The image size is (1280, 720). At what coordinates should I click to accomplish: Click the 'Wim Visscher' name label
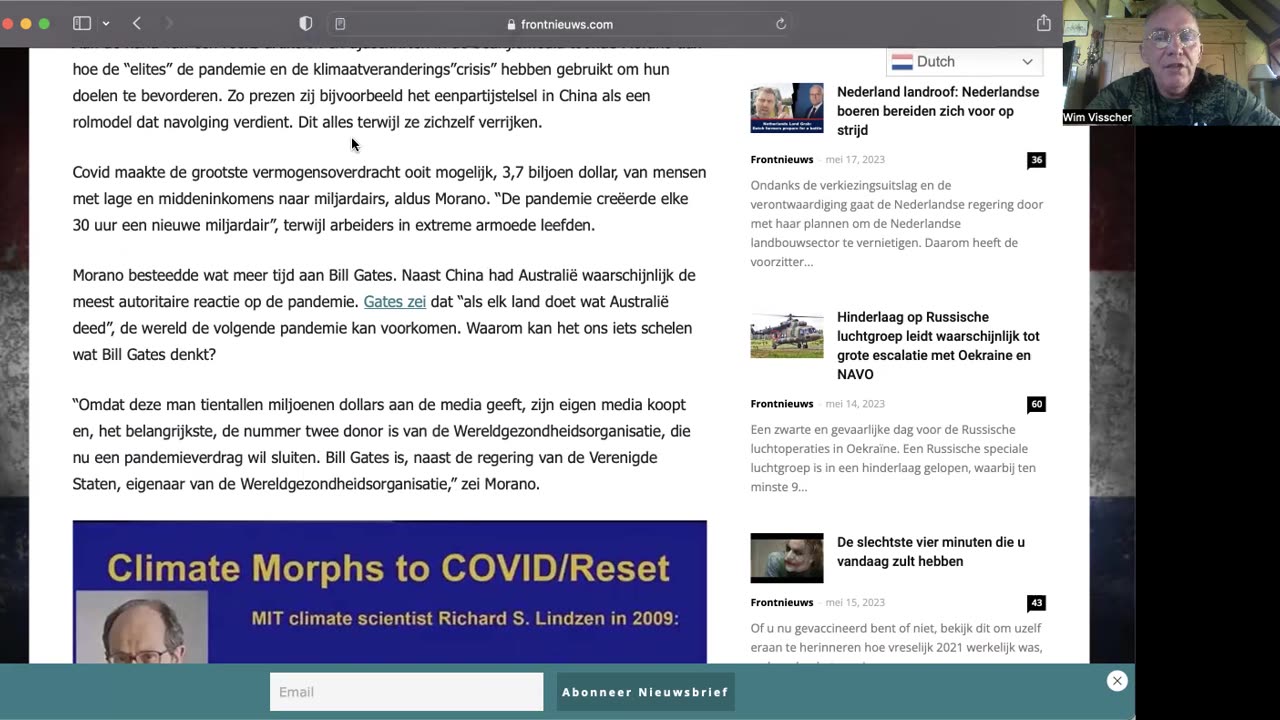pos(1098,118)
